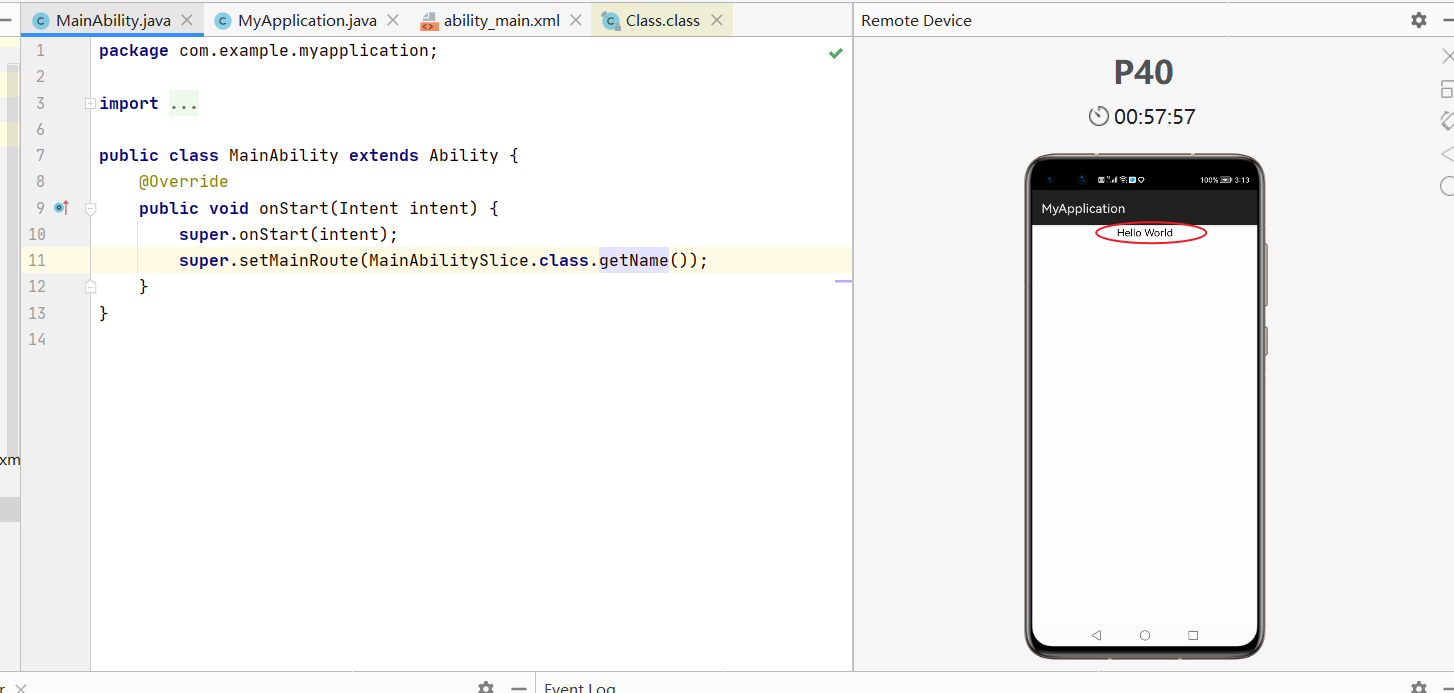Click the Hello World text on phone

[1145, 232]
